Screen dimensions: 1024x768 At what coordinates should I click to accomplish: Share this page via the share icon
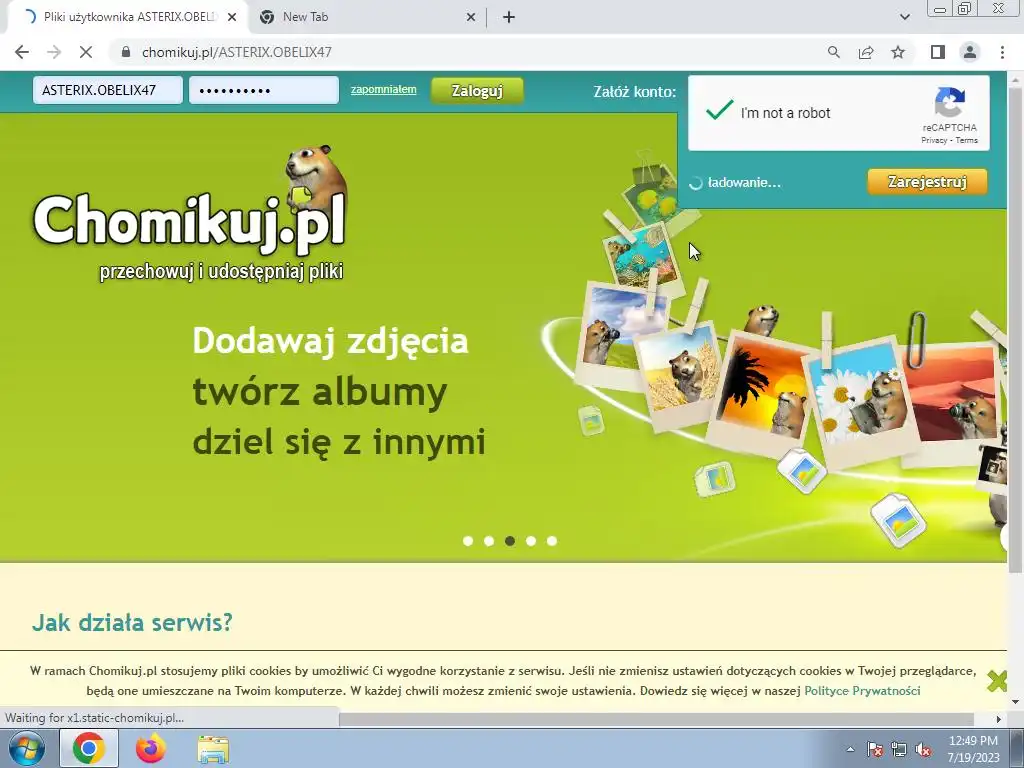pos(866,52)
